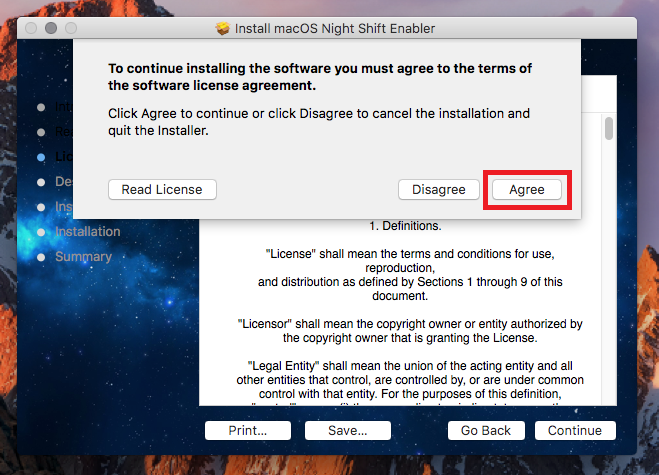Image resolution: width=659 pixels, height=475 pixels.
Task: Click the Print... button
Action: click(248, 430)
